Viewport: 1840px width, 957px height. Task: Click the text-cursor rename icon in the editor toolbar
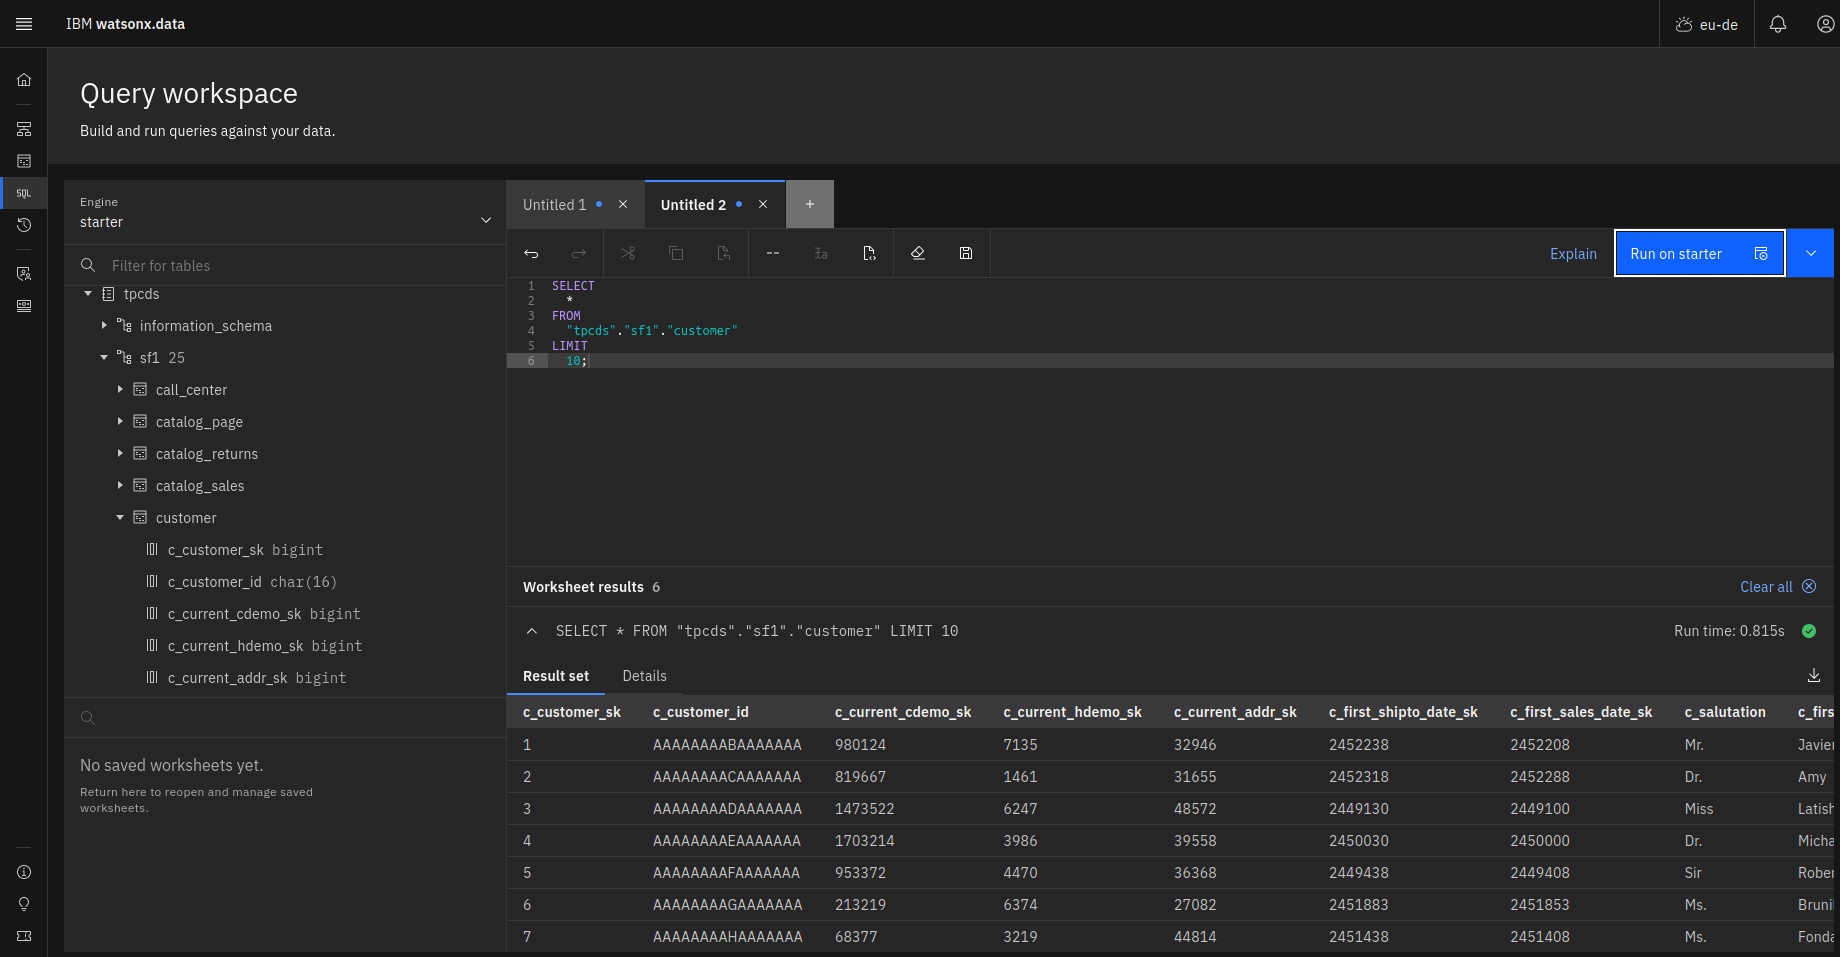point(821,254)
